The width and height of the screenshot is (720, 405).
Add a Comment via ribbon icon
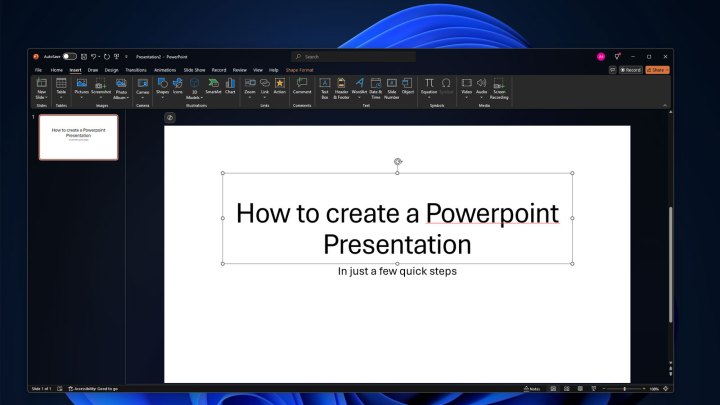[302, 85]
